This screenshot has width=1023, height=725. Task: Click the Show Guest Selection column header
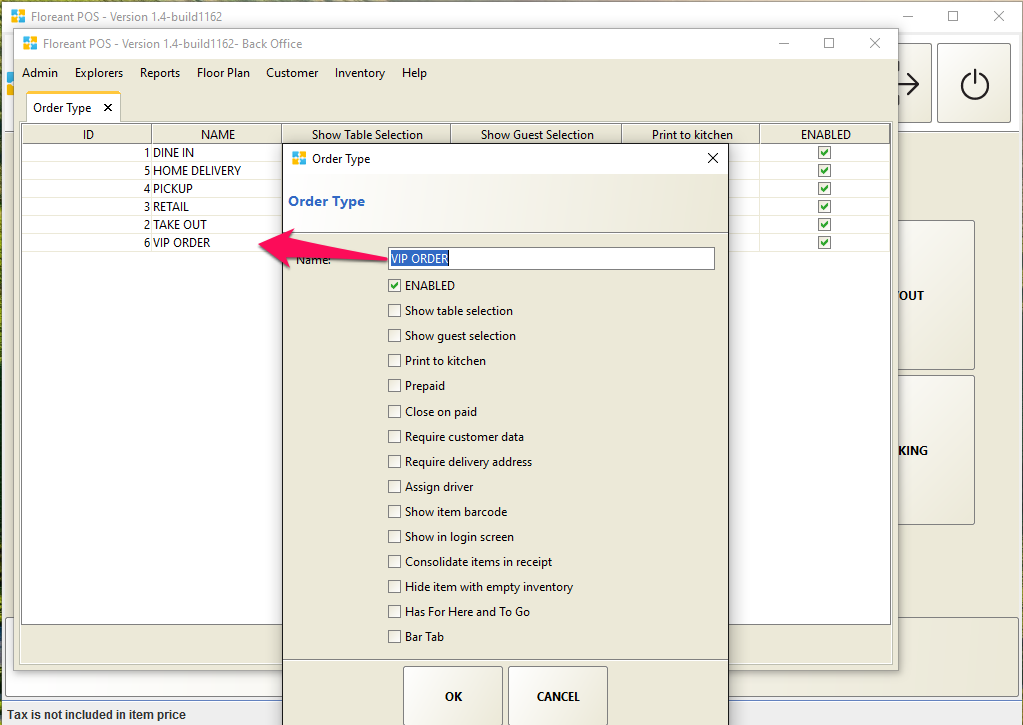pyautogui.click(x=536, y=134)
